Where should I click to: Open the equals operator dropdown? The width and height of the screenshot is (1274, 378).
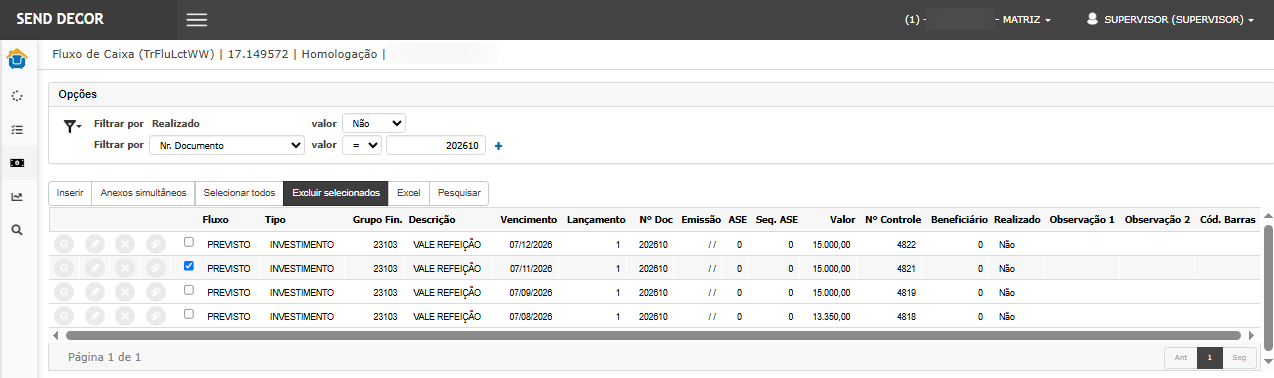coord(362,145)
